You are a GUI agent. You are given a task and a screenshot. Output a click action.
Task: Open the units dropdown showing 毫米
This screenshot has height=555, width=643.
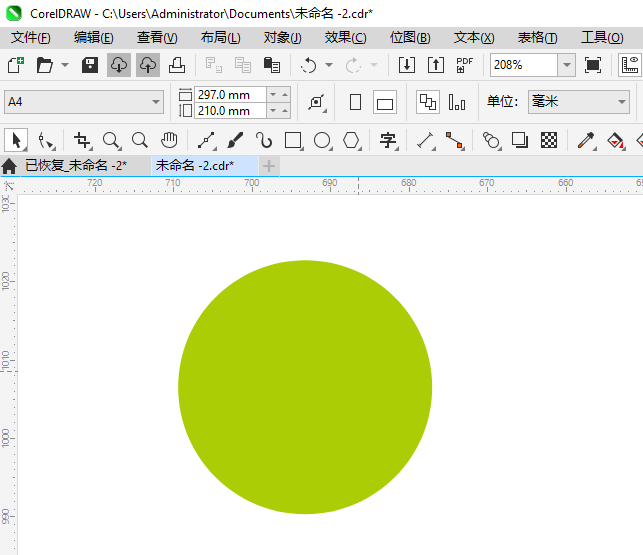click(579, 102)
